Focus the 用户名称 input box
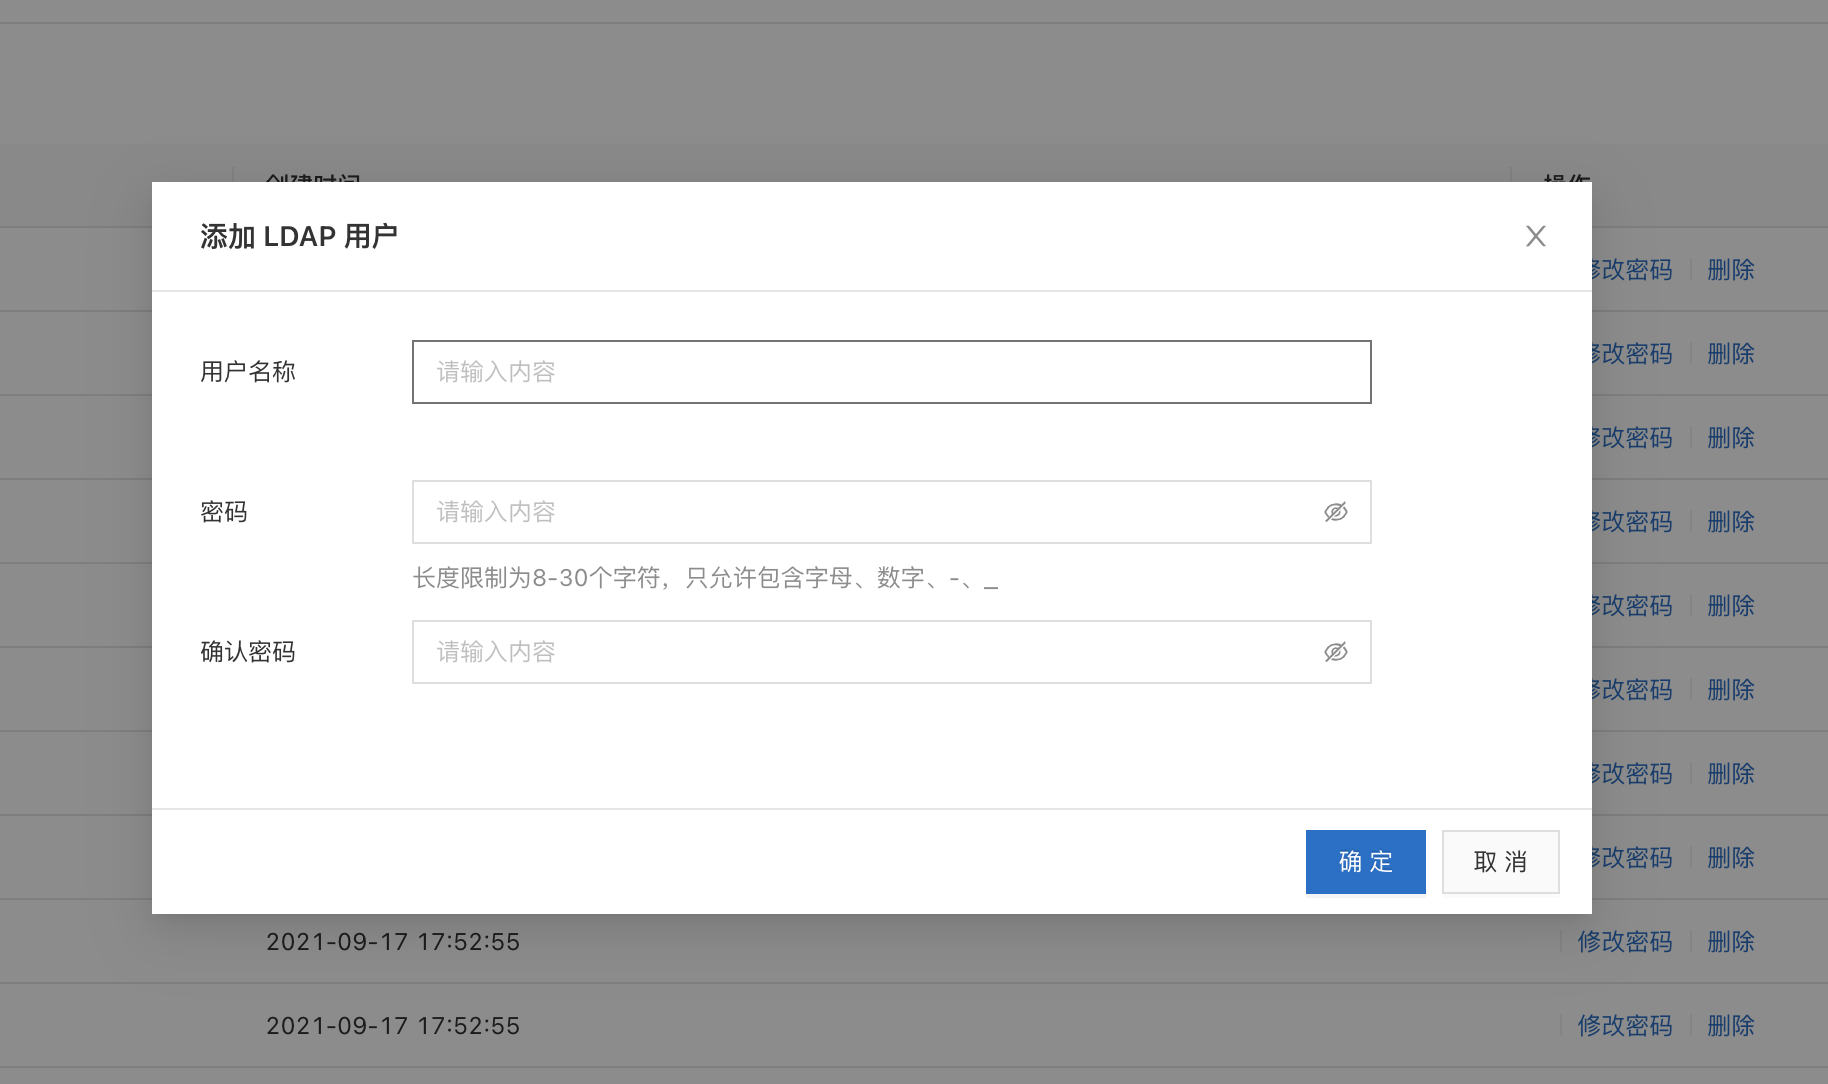The height and width of the screenshot is (1084, 1828). [x=891, y=372]
